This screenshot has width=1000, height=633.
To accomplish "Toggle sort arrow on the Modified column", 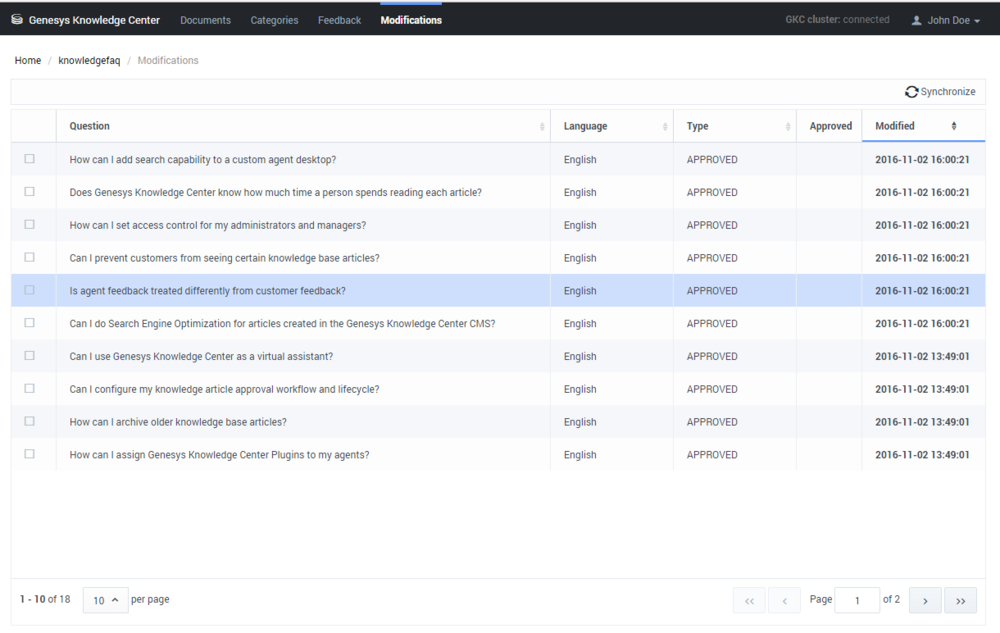I will pyautogui.click(x=953, y=126).
